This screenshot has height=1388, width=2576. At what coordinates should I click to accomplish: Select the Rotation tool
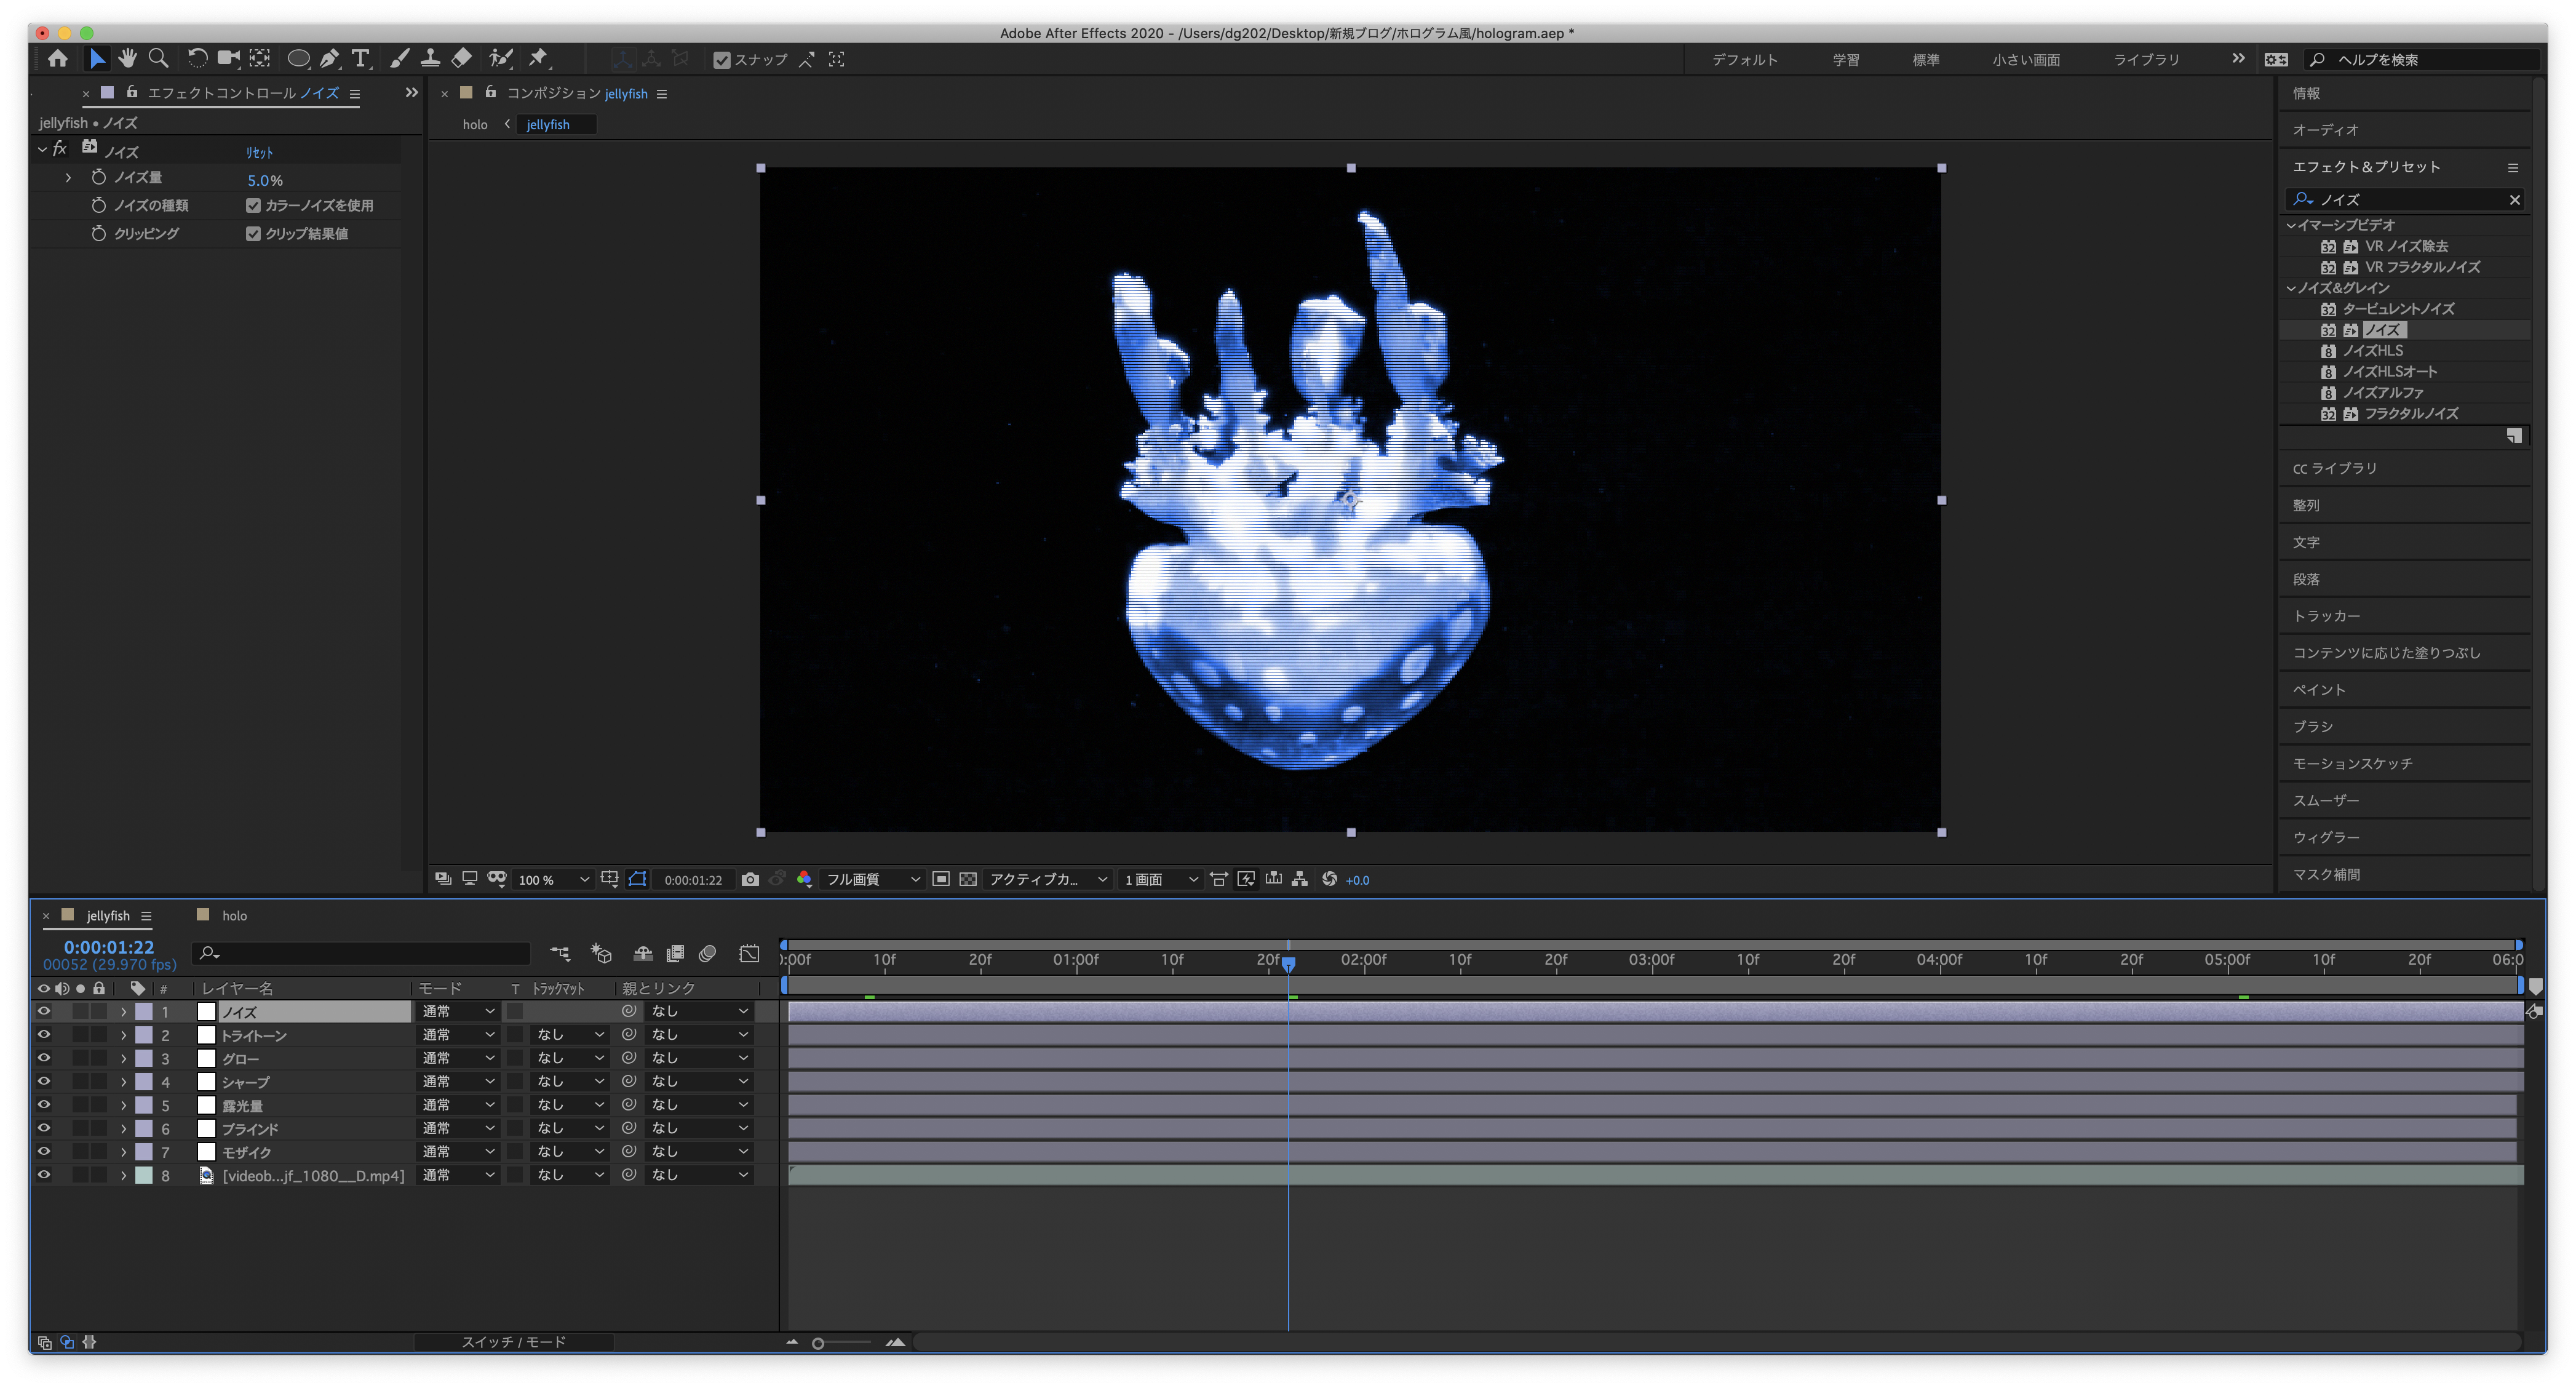click(197, 58)
